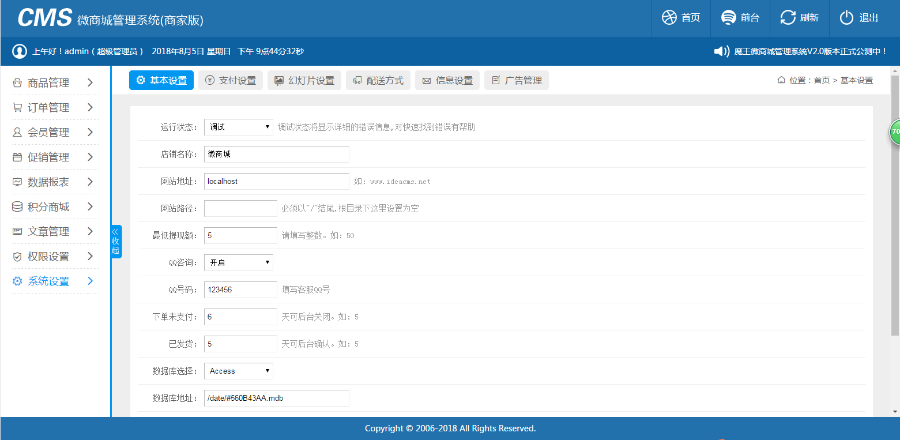Click the empty 网站路径 field

coord(240,208)
